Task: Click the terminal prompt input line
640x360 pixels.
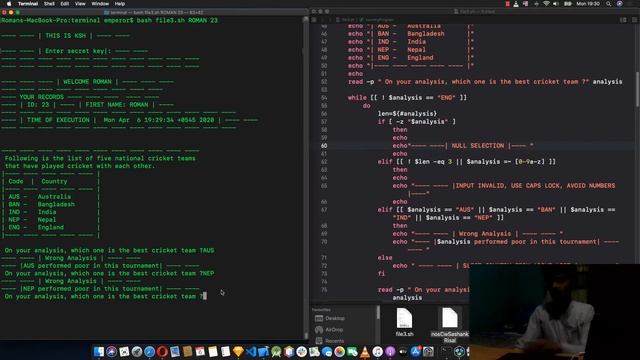Action: pos(106,296)
